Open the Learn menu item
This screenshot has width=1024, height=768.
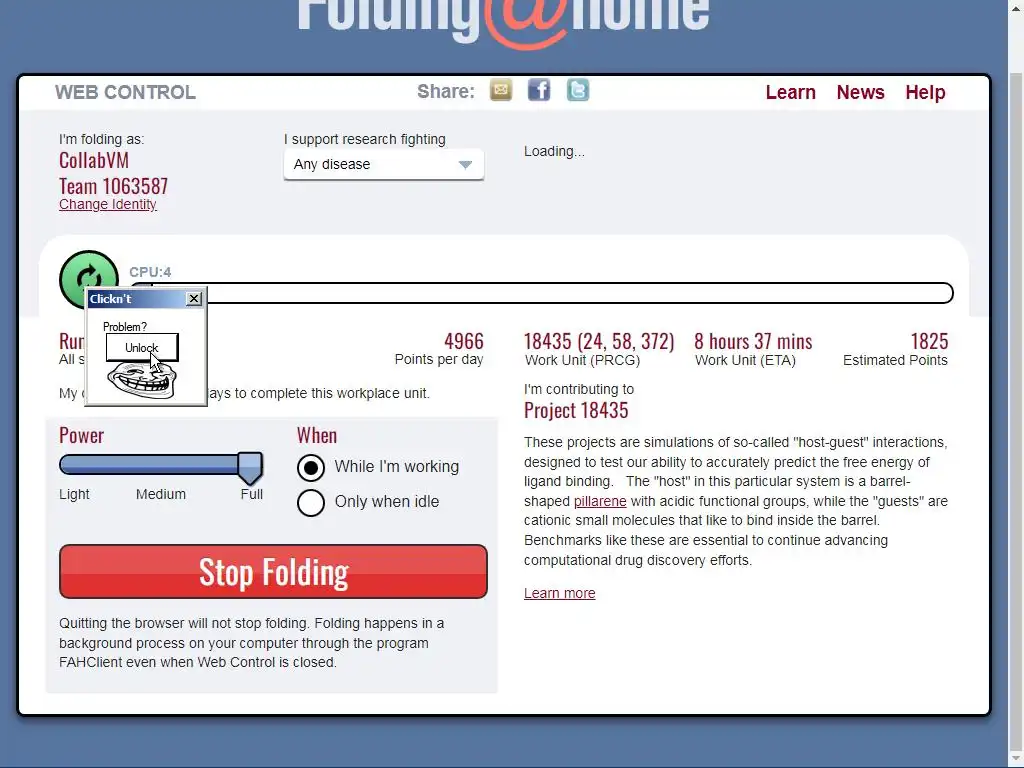pos(790,92)
